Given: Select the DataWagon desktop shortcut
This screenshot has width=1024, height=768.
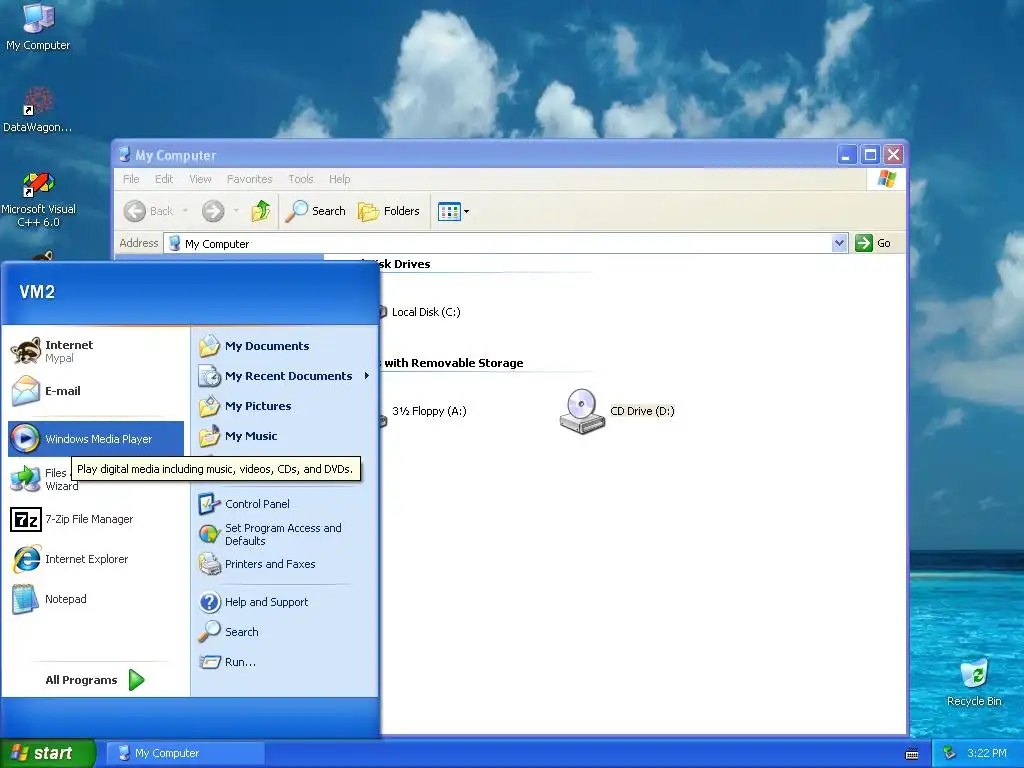Looking at the screenshot, I should pos(37,110).
